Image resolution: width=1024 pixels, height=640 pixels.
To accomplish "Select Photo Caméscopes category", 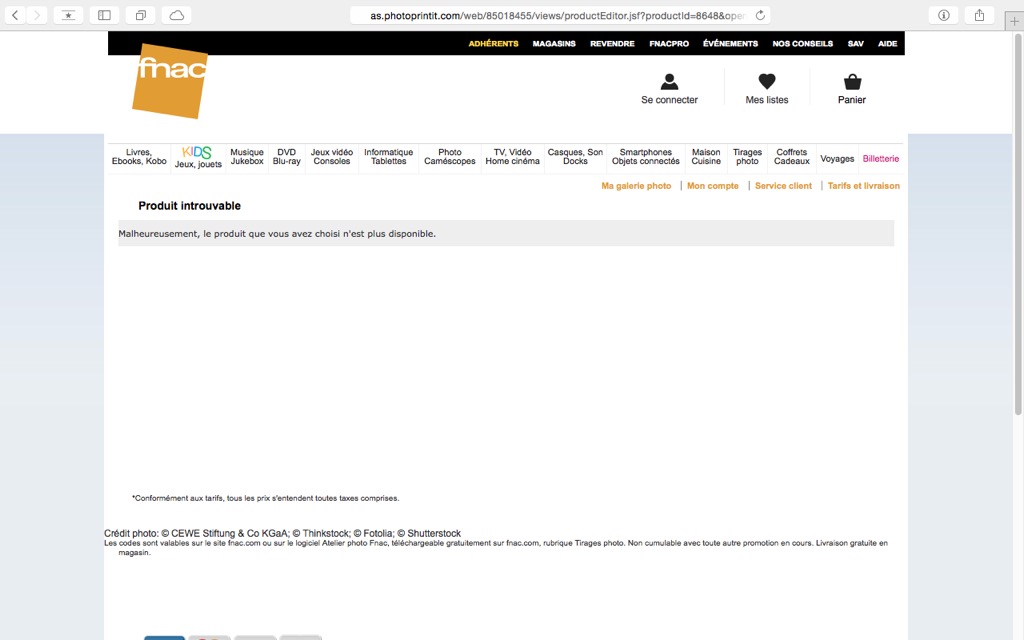I will click(450, 157).
